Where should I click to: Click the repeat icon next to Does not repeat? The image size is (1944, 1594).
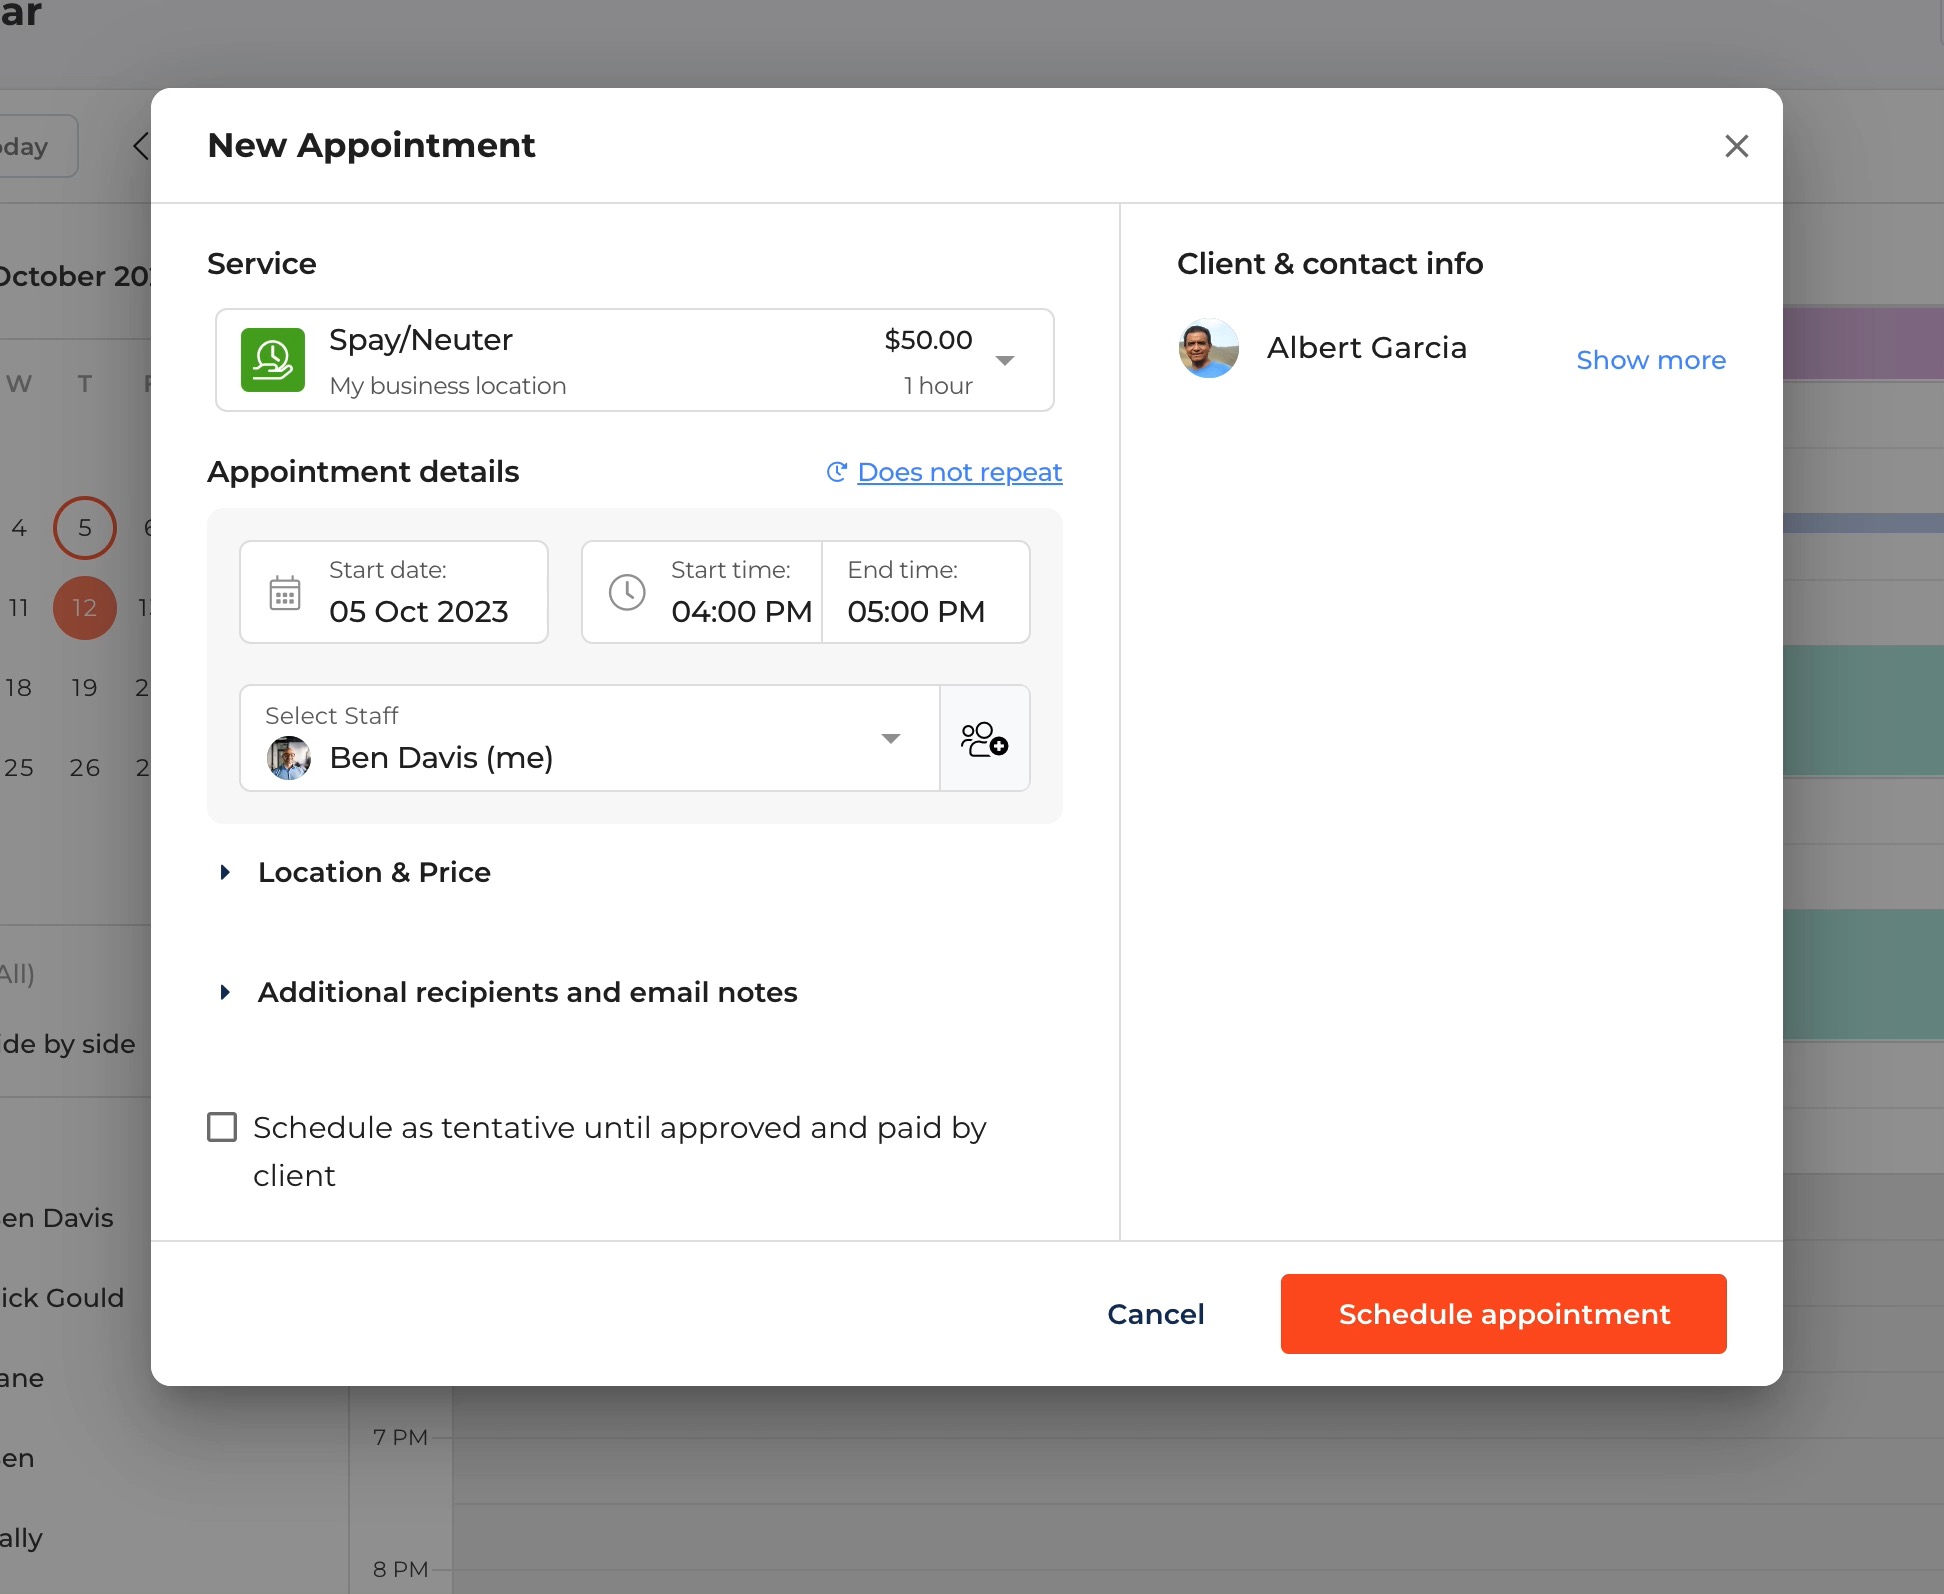click(837, 472)
